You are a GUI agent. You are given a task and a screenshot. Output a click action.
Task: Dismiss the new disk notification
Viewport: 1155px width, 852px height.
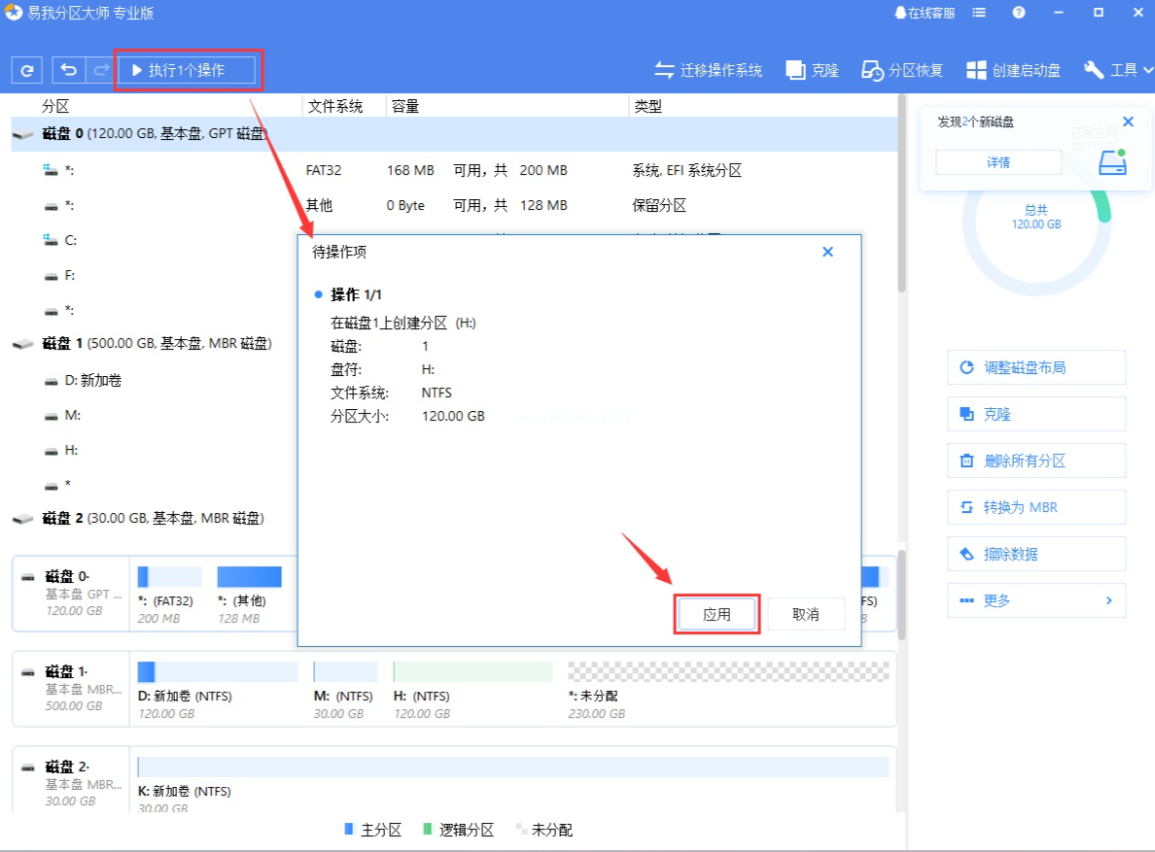(1128, 122)
